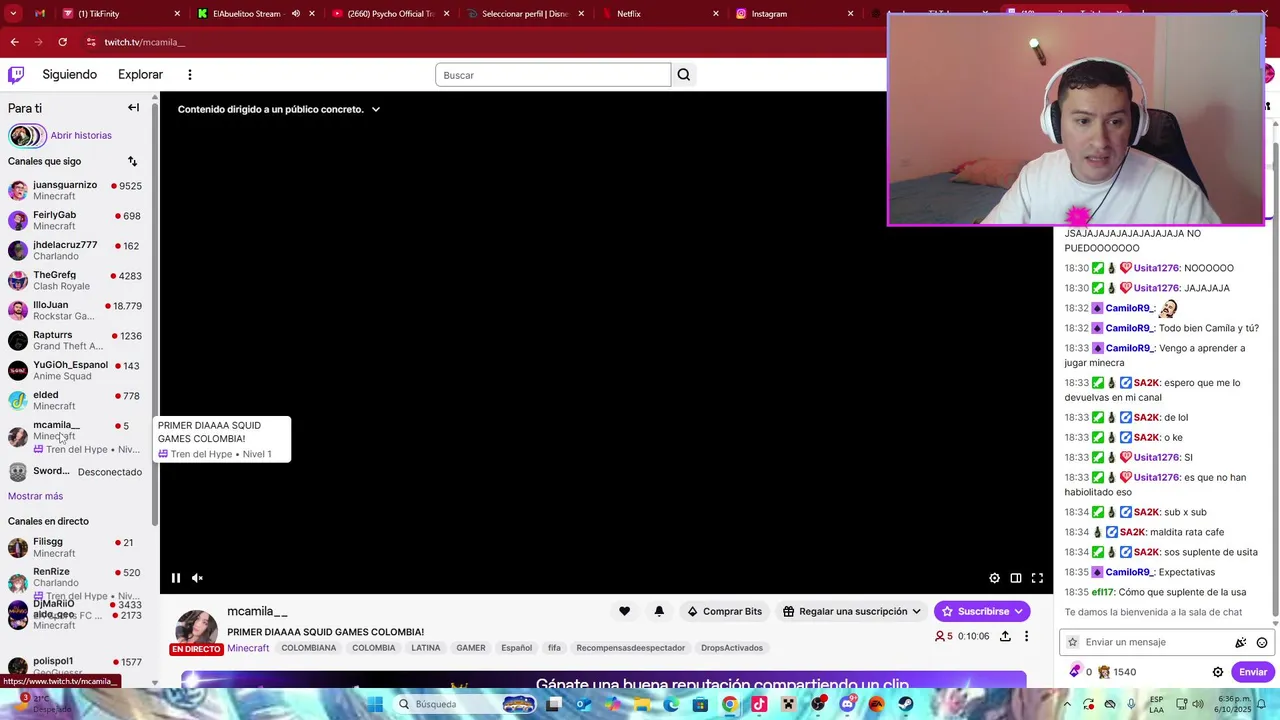Image resolution: width=1280 pixels, height=720 pixels.
Task: Click the LATINA tag
Action: 426,648
